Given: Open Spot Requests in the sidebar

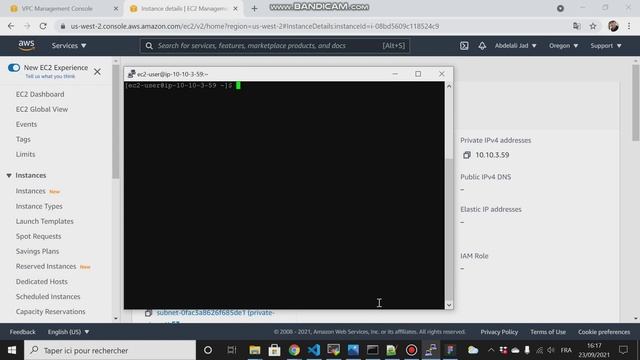Looking at the screenshot, I should [x=38, y=236].
